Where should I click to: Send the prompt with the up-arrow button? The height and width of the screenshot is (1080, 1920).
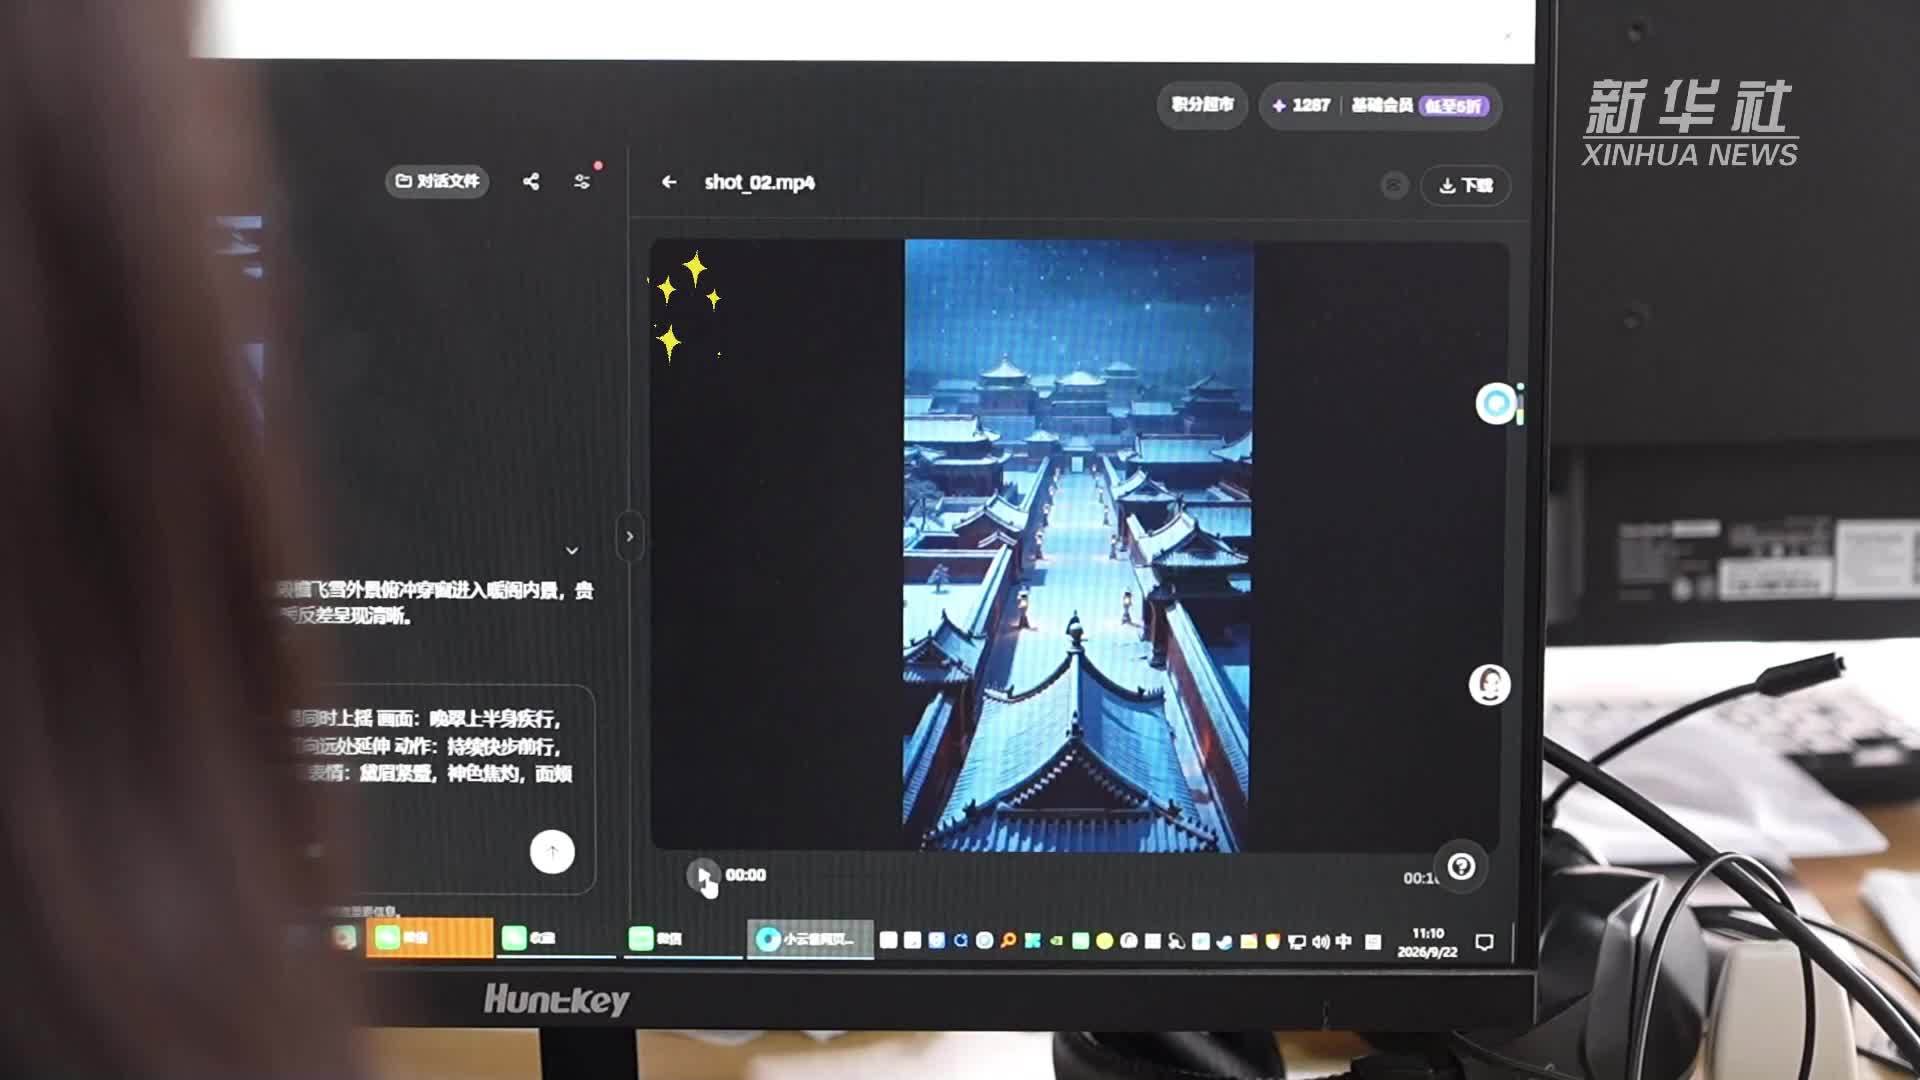coord(552,852)
